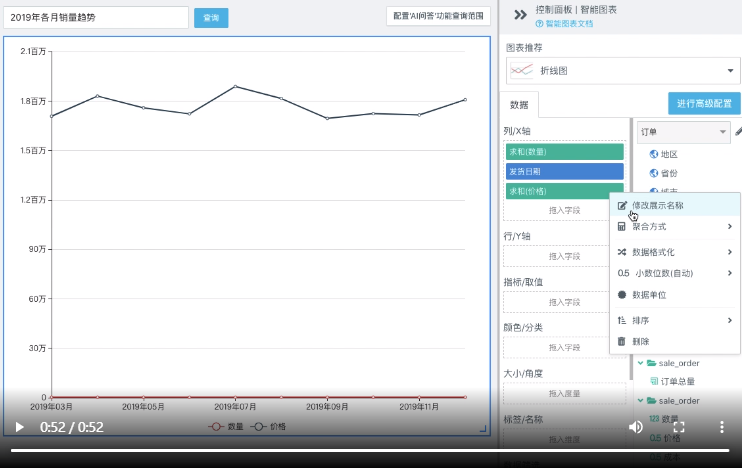
Task: Click the chart resize handle at the corner
Action: tap(483, 429)
